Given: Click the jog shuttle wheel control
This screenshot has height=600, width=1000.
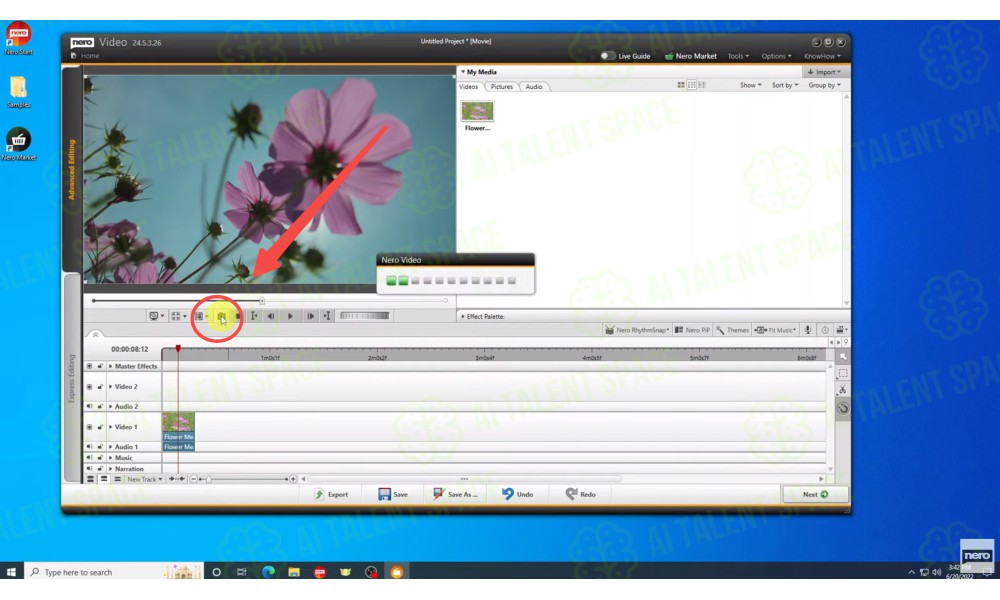Looking at the screenshot, I should click(x=364, y=316).
